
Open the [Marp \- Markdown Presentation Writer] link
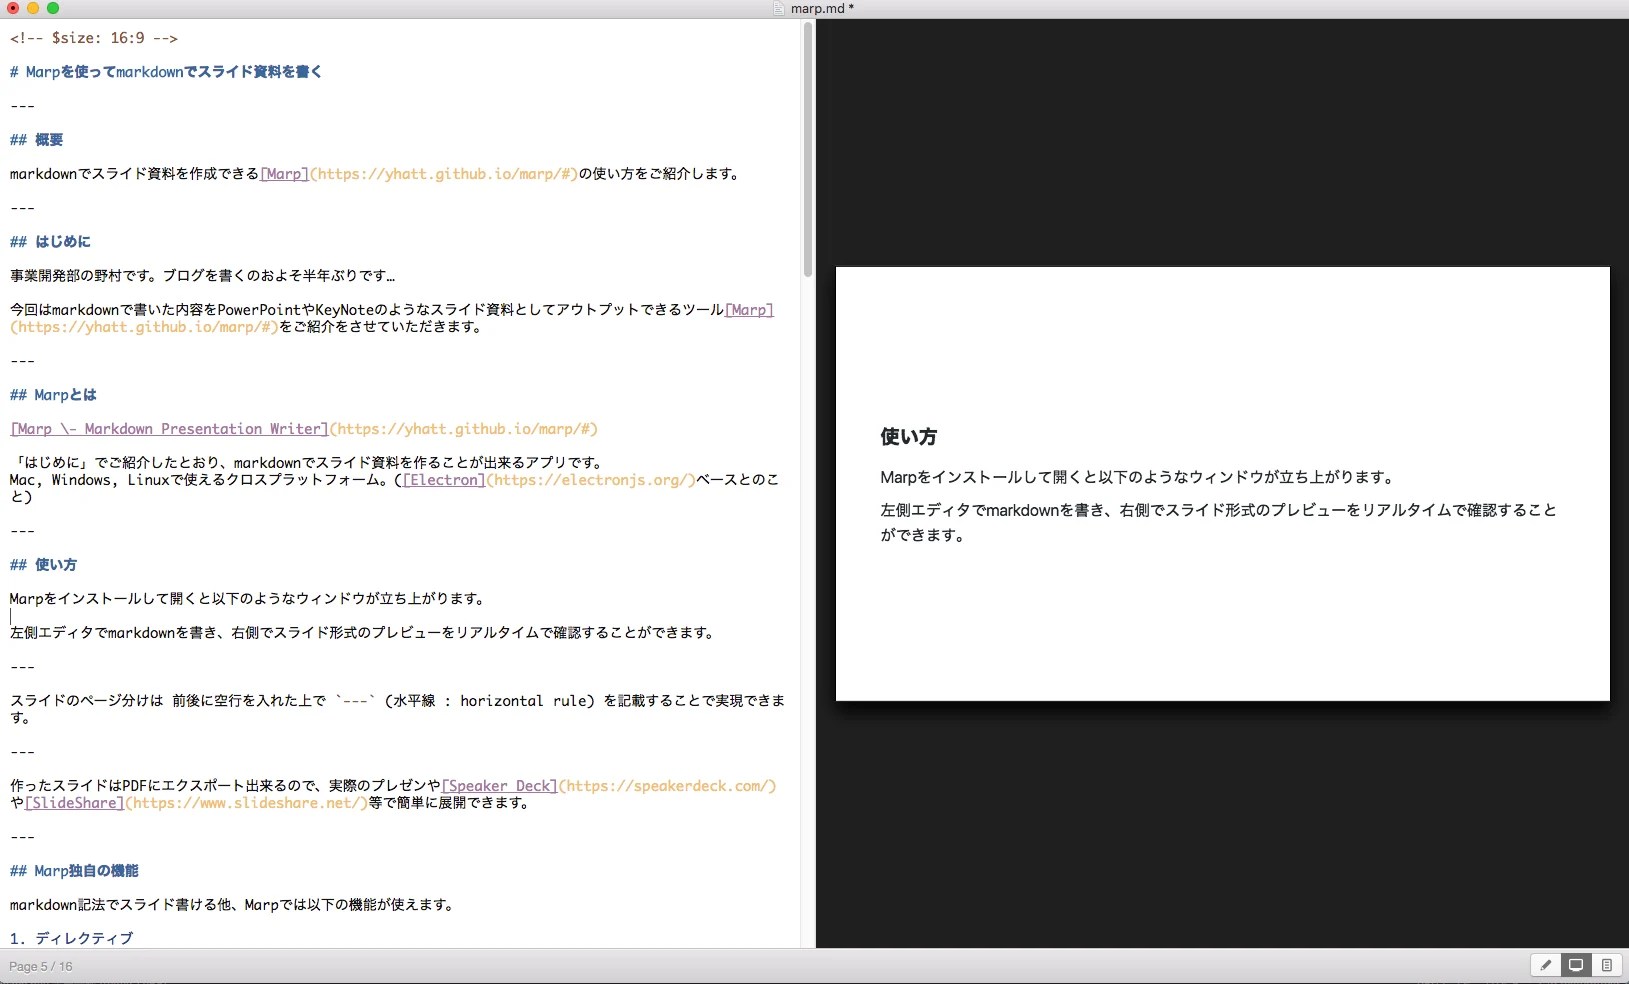click(169, 429)
